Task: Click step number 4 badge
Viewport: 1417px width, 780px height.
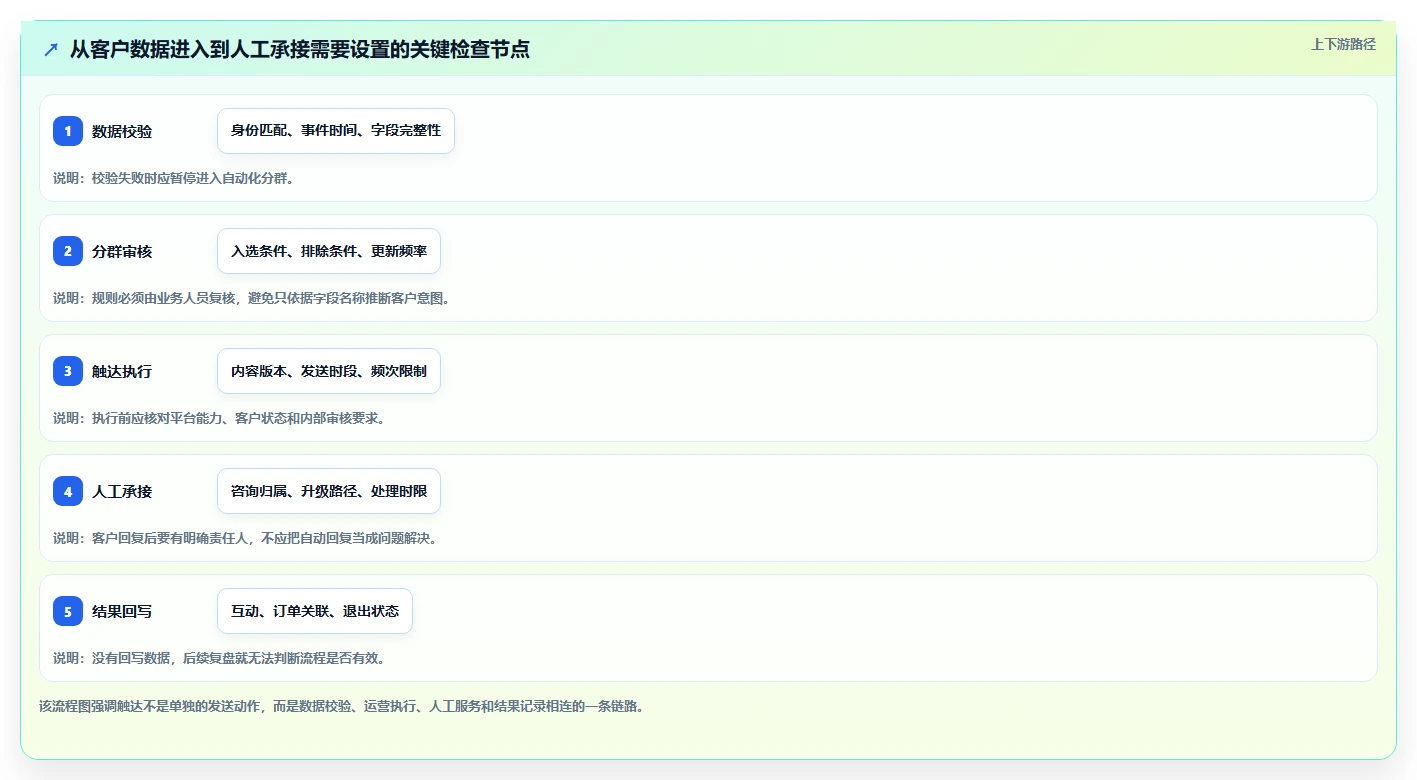Action: 68,491
